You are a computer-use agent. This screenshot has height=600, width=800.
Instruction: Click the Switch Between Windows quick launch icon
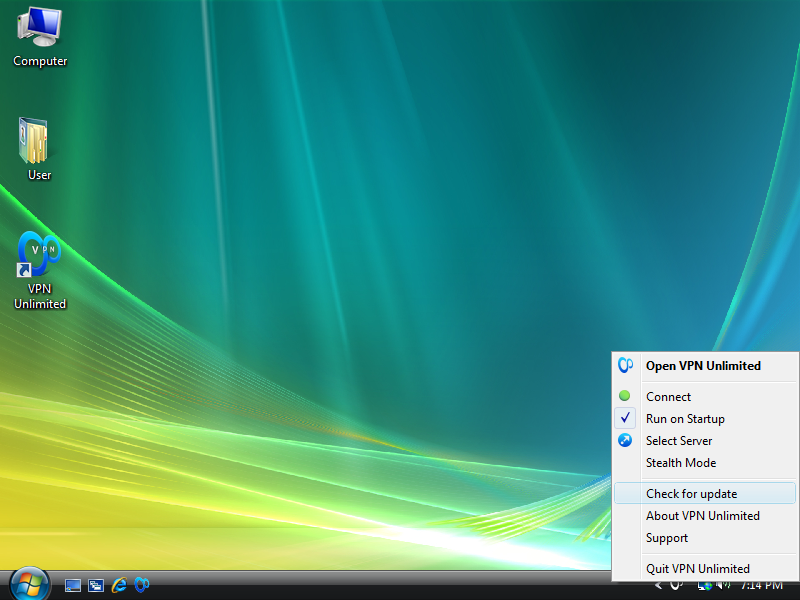coord(95,585)
